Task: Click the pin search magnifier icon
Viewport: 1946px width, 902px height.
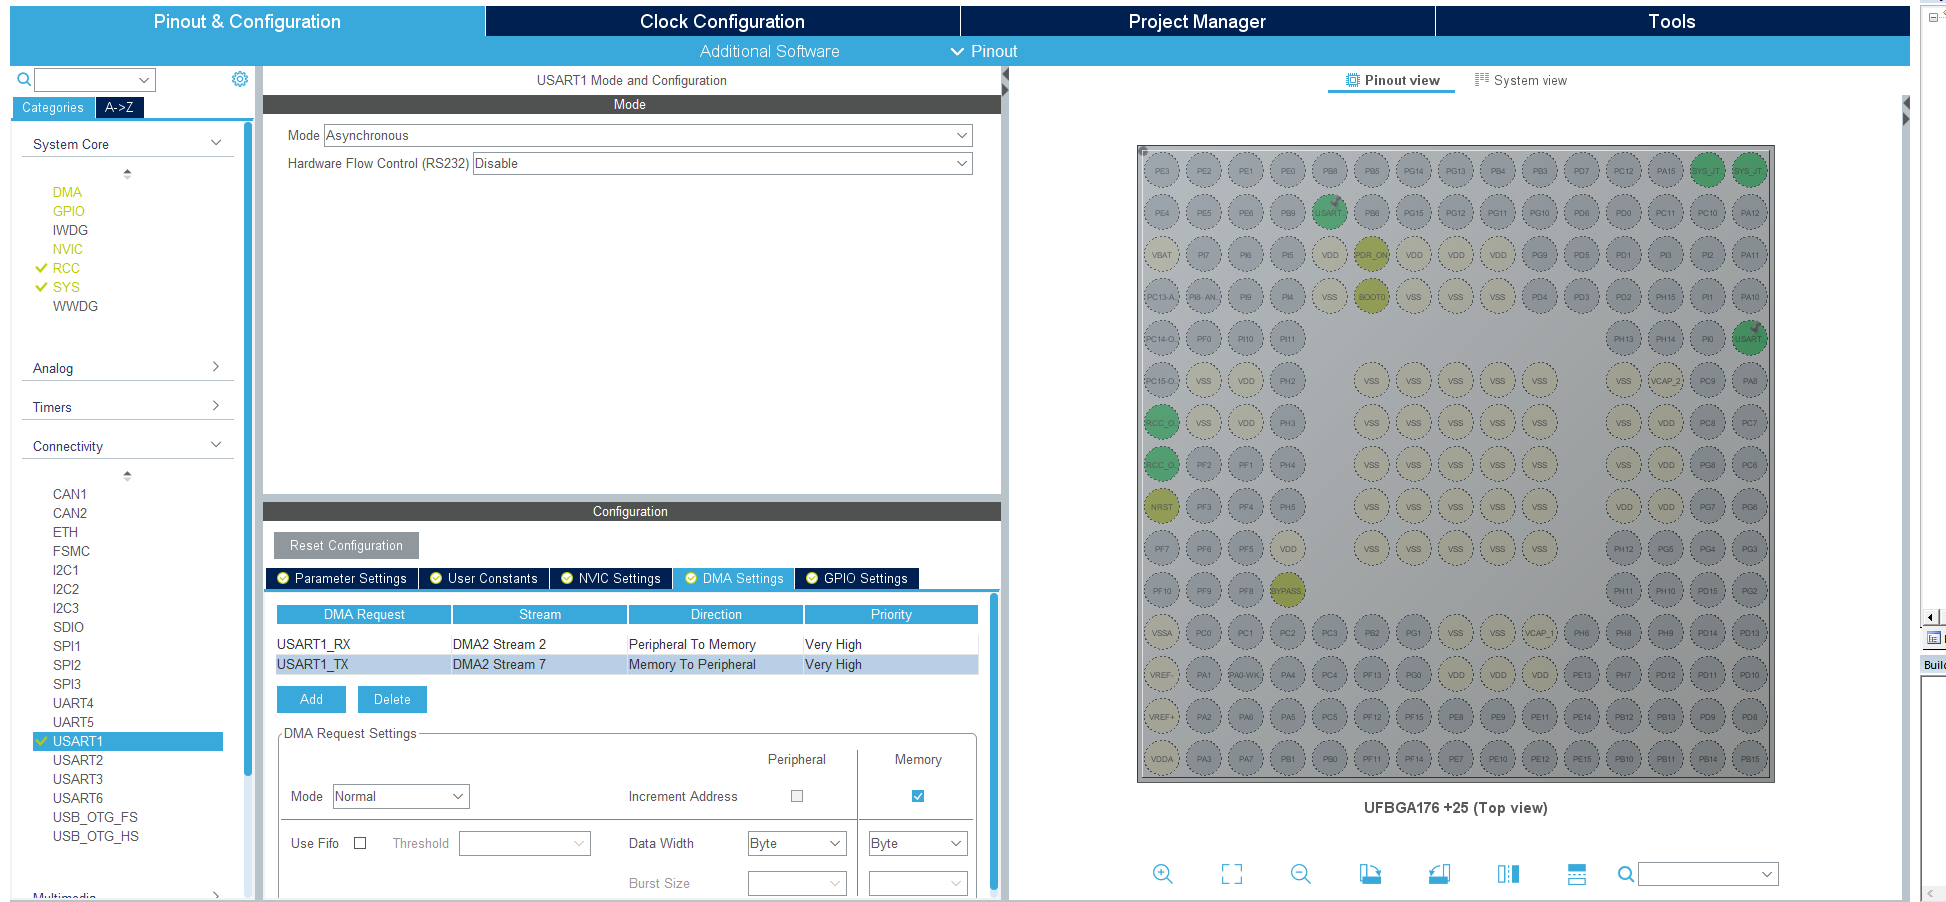Action: [x=1626, y=874]
